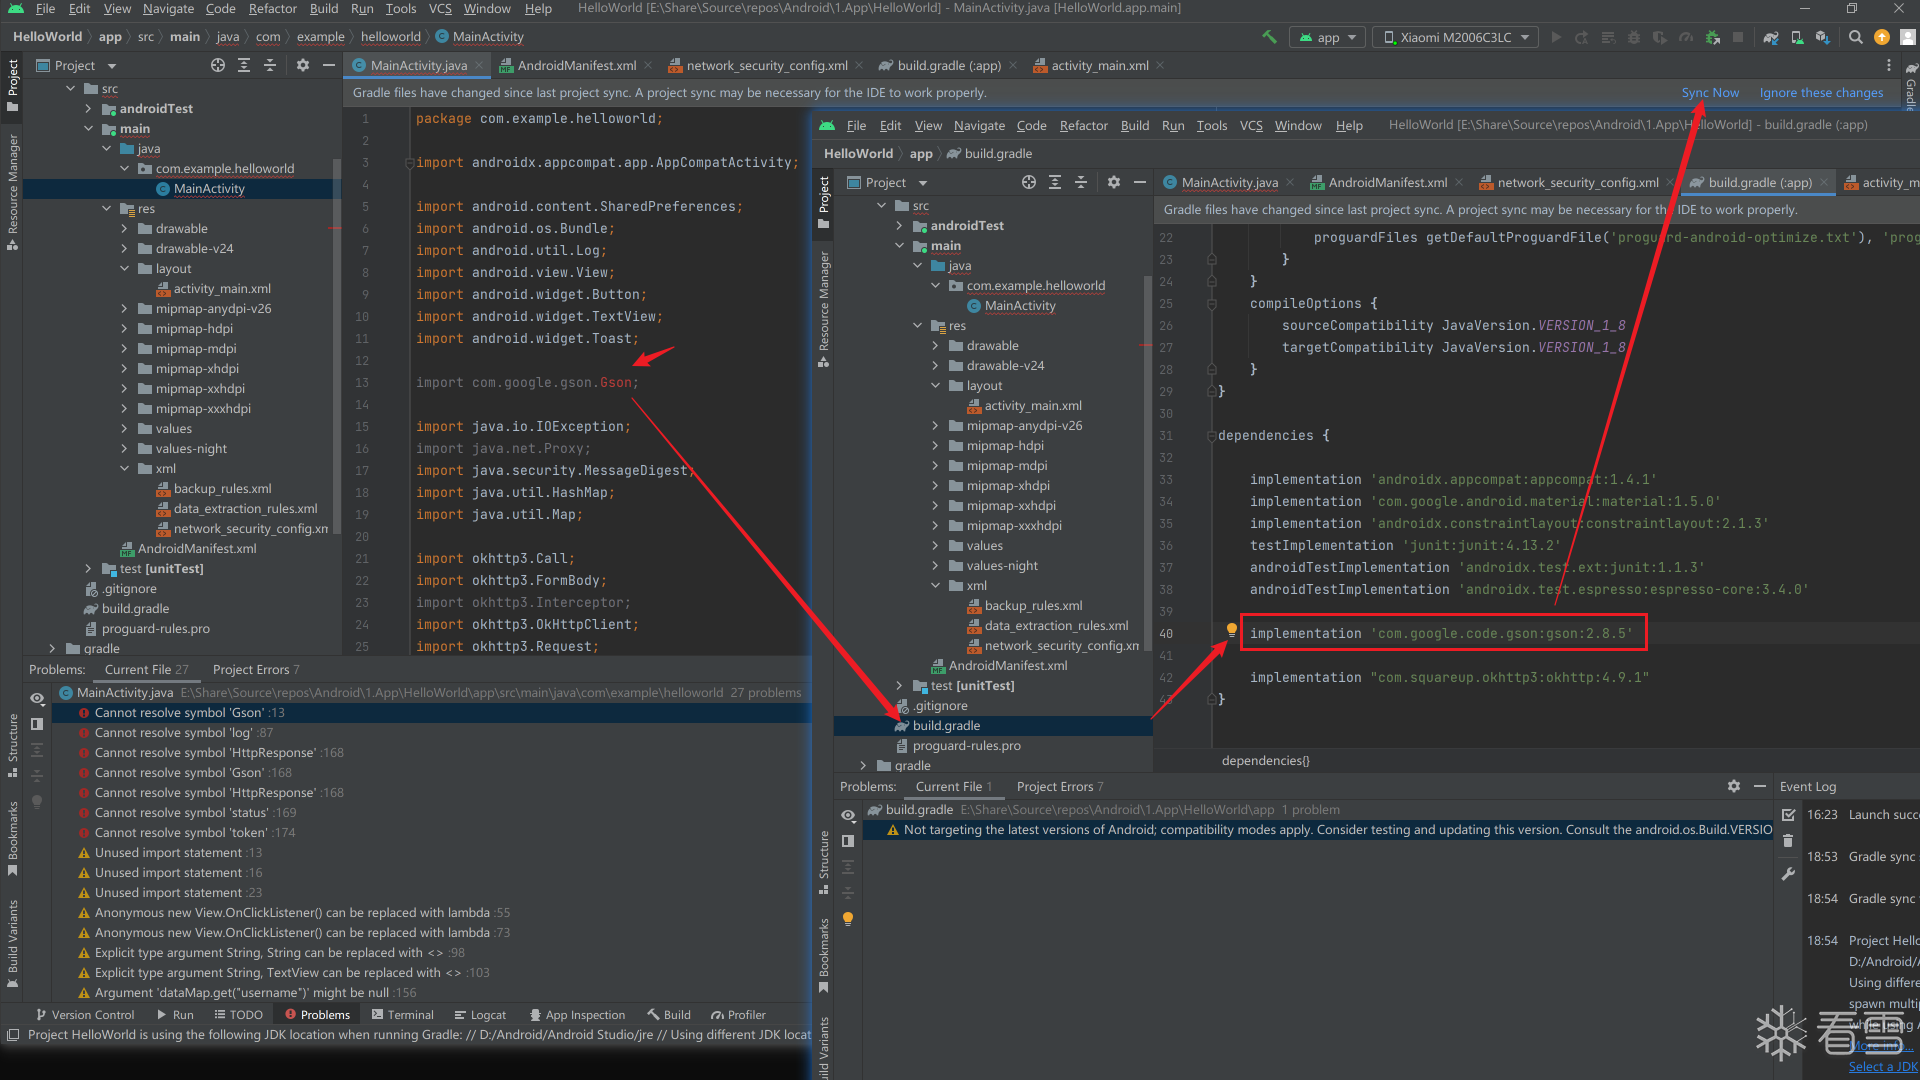The width and height of the screenshot is (1920, 1080).
Task: Open the Gradle tool window elephant icon
Action: click(x=1911, y=67)
